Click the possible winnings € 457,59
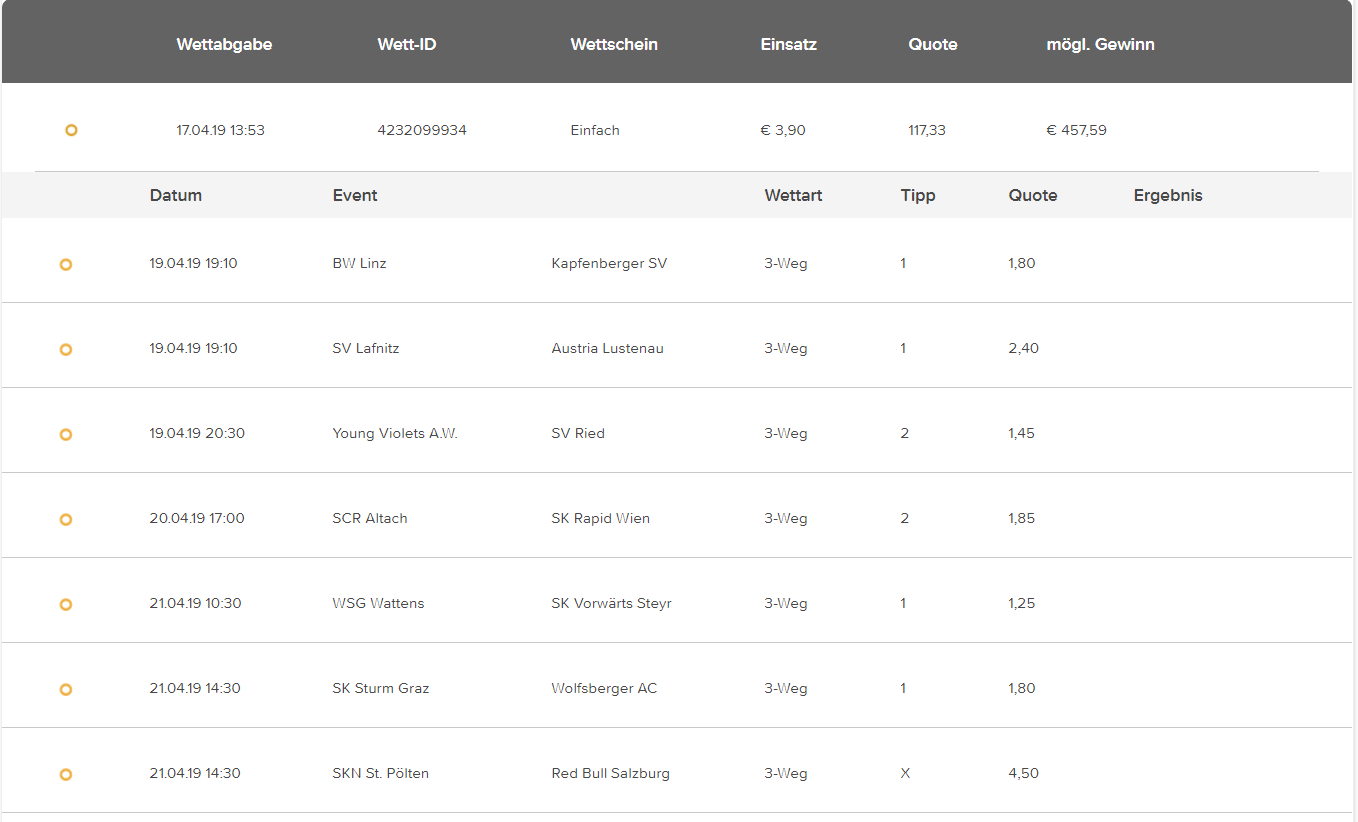 click(x=1076, y=130)
